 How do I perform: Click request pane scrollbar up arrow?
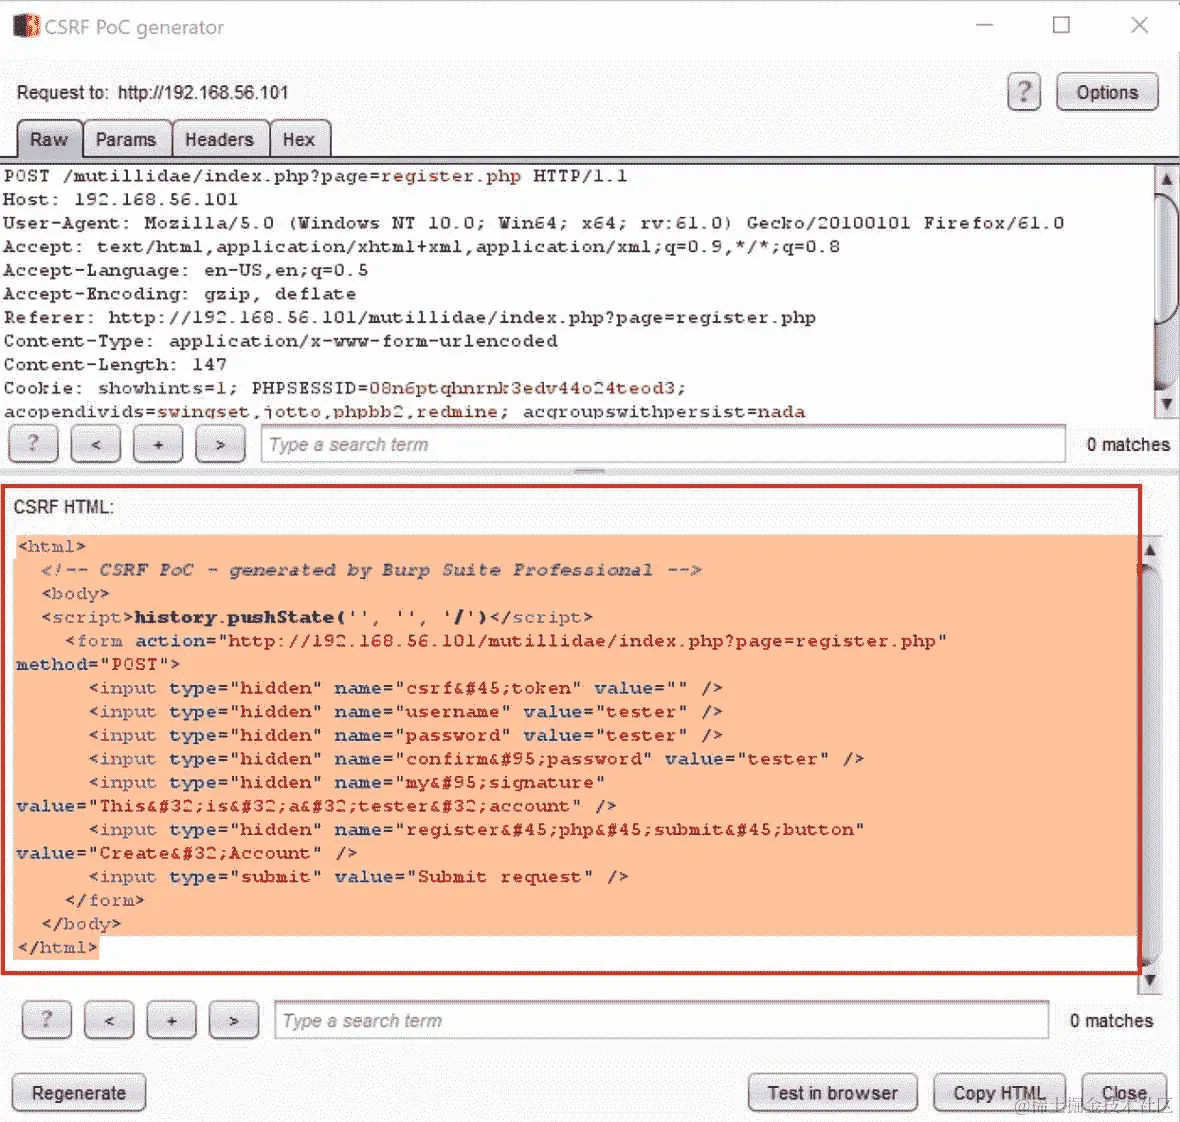point(1166,179)
